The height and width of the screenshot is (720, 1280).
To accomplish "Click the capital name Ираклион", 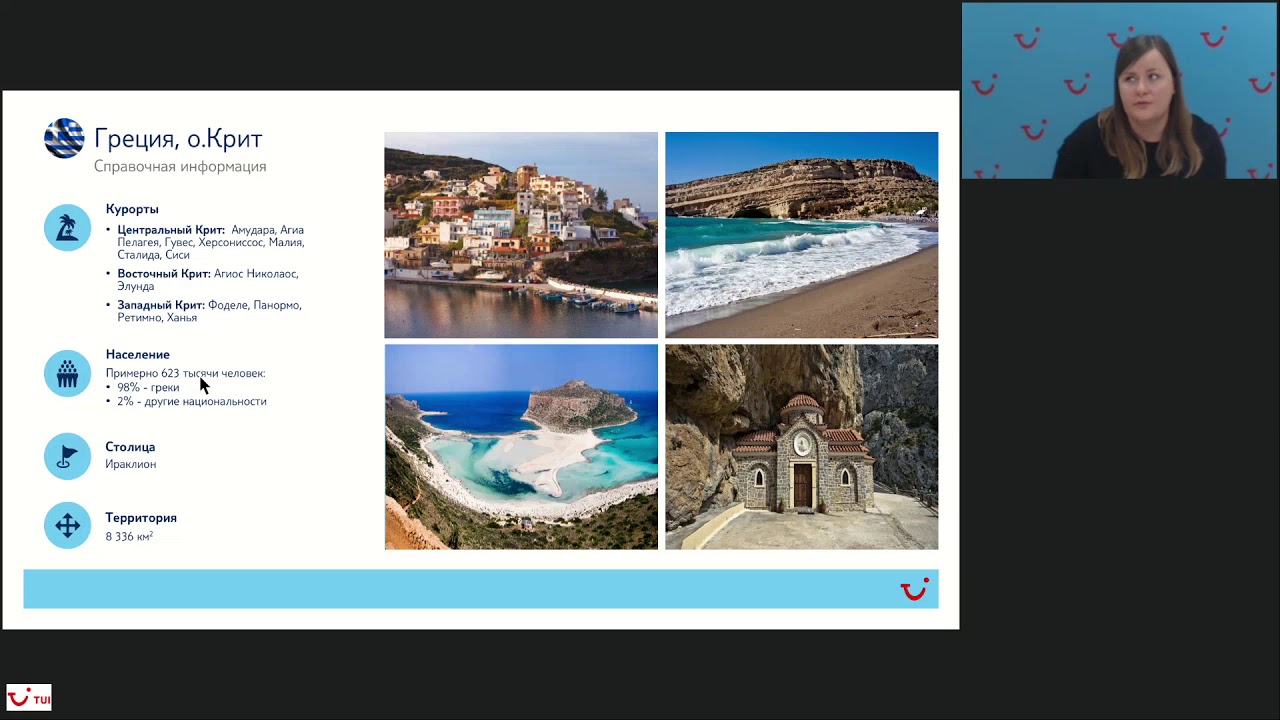I will (130, 464).
